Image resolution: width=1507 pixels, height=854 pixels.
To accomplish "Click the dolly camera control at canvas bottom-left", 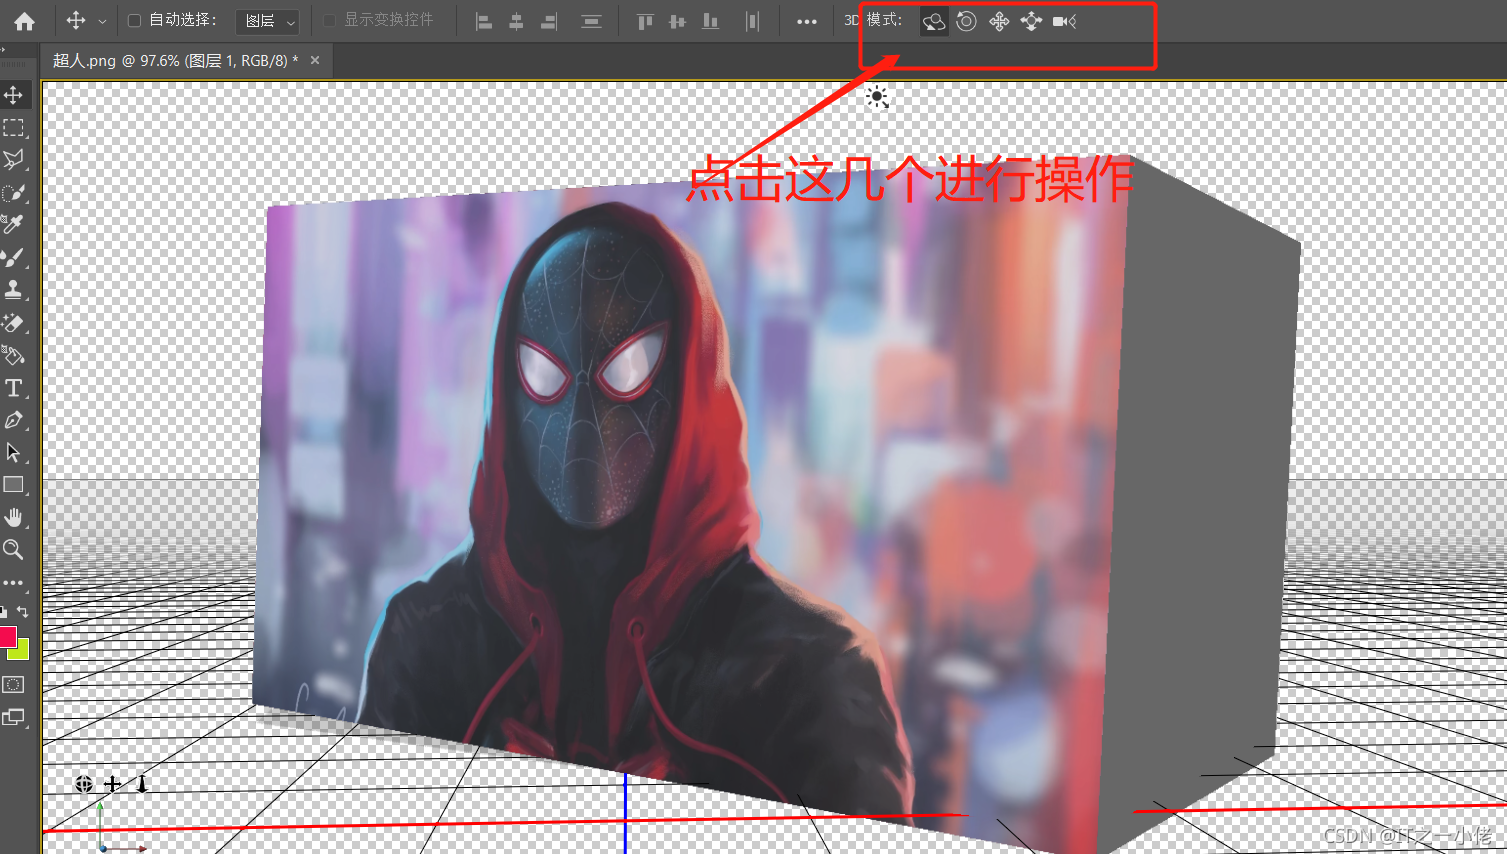I will click(x=142, y=784).
